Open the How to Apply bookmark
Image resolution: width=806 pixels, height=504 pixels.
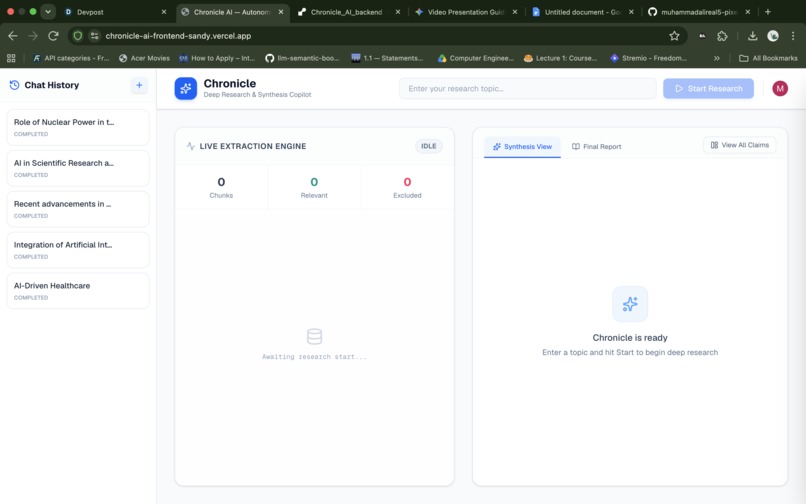point(216,58)
